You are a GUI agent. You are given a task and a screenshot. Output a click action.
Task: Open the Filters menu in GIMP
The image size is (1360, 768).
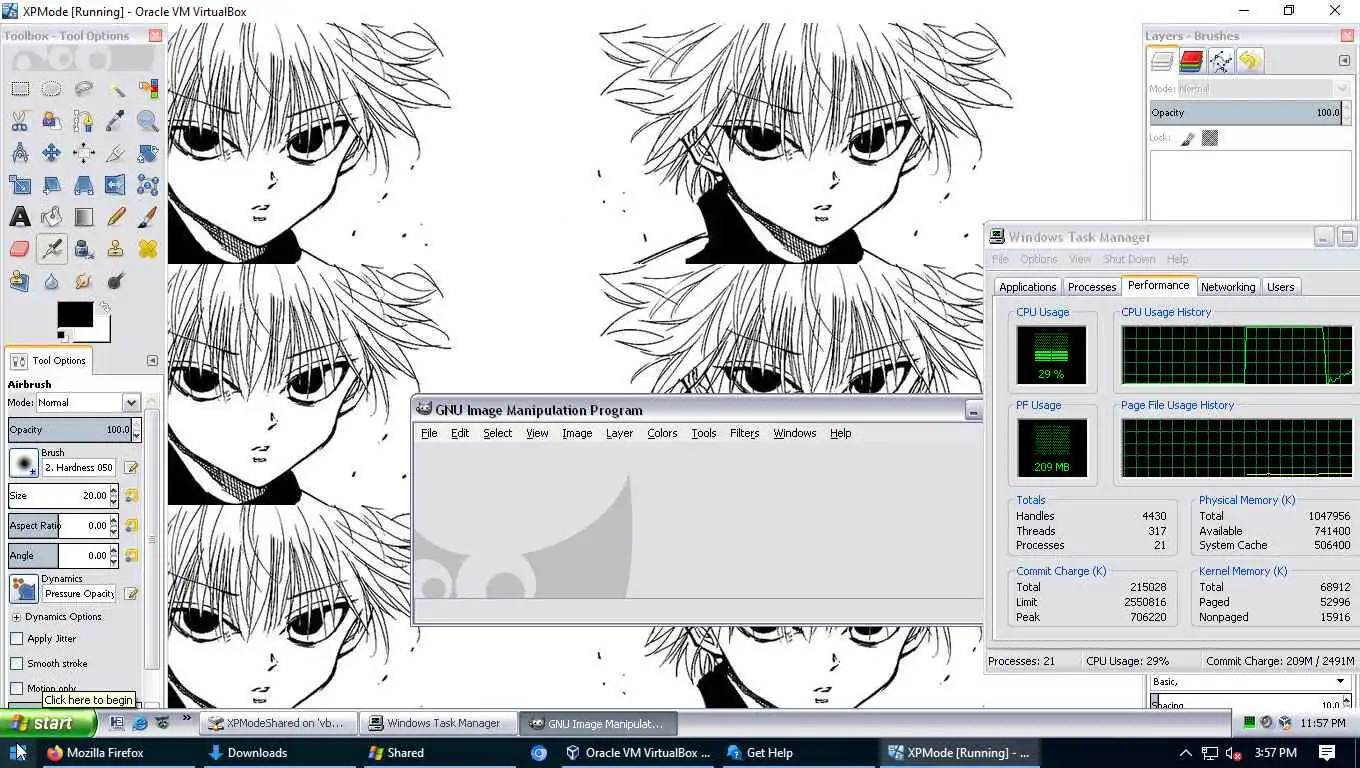[x=745, y=433]
